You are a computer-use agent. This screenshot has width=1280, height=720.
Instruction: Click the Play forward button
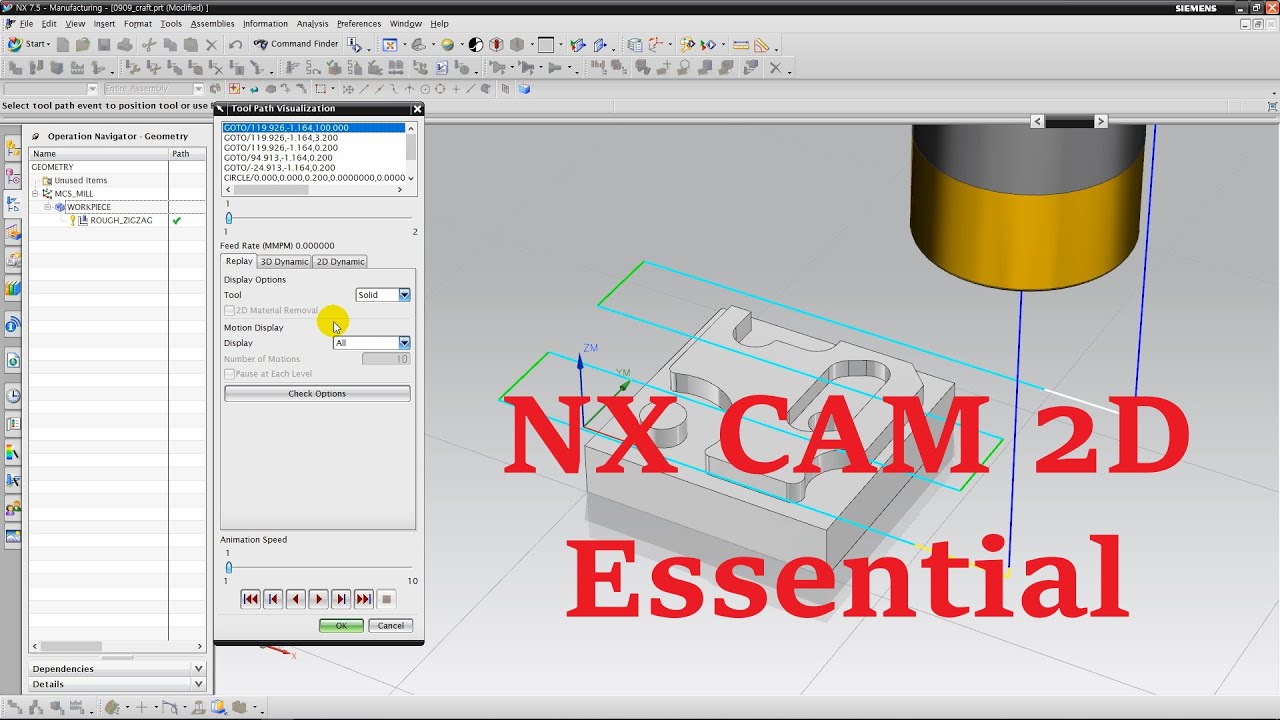click(318, 599)
